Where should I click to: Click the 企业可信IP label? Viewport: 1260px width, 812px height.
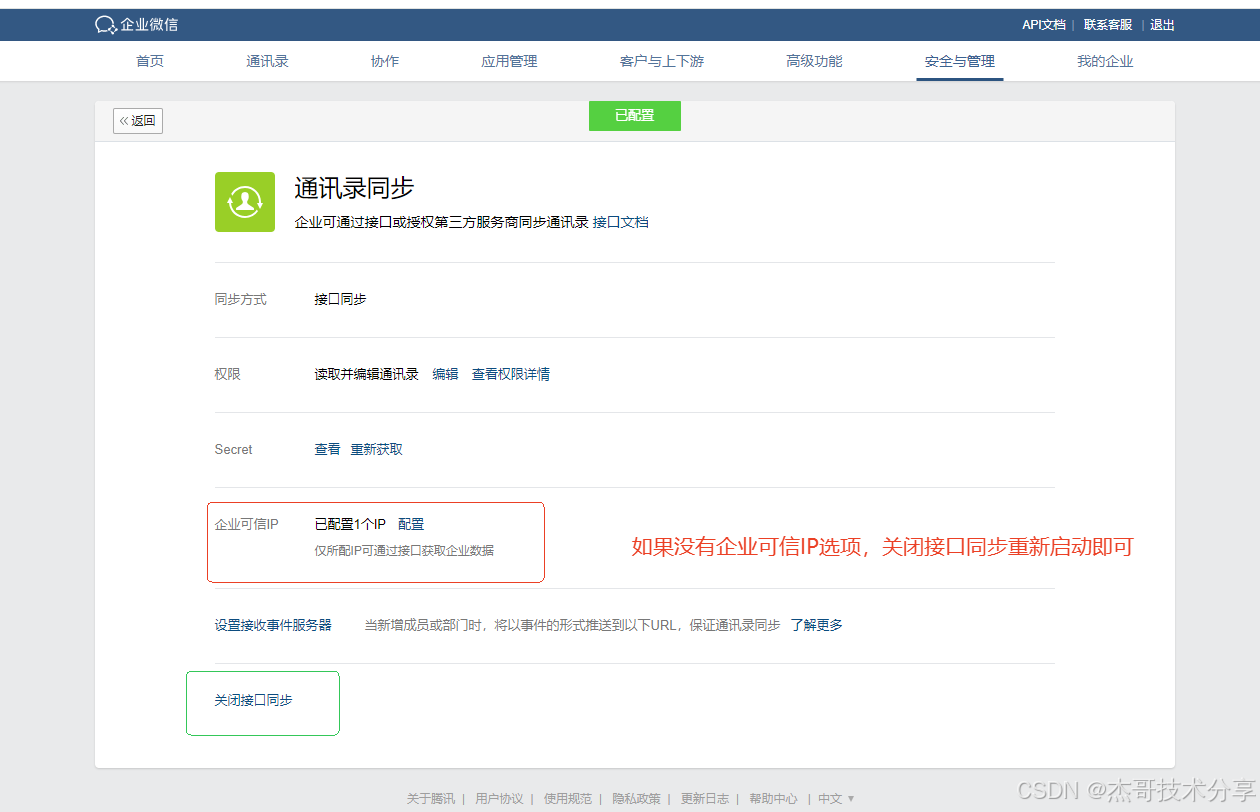tap(246, 524)
